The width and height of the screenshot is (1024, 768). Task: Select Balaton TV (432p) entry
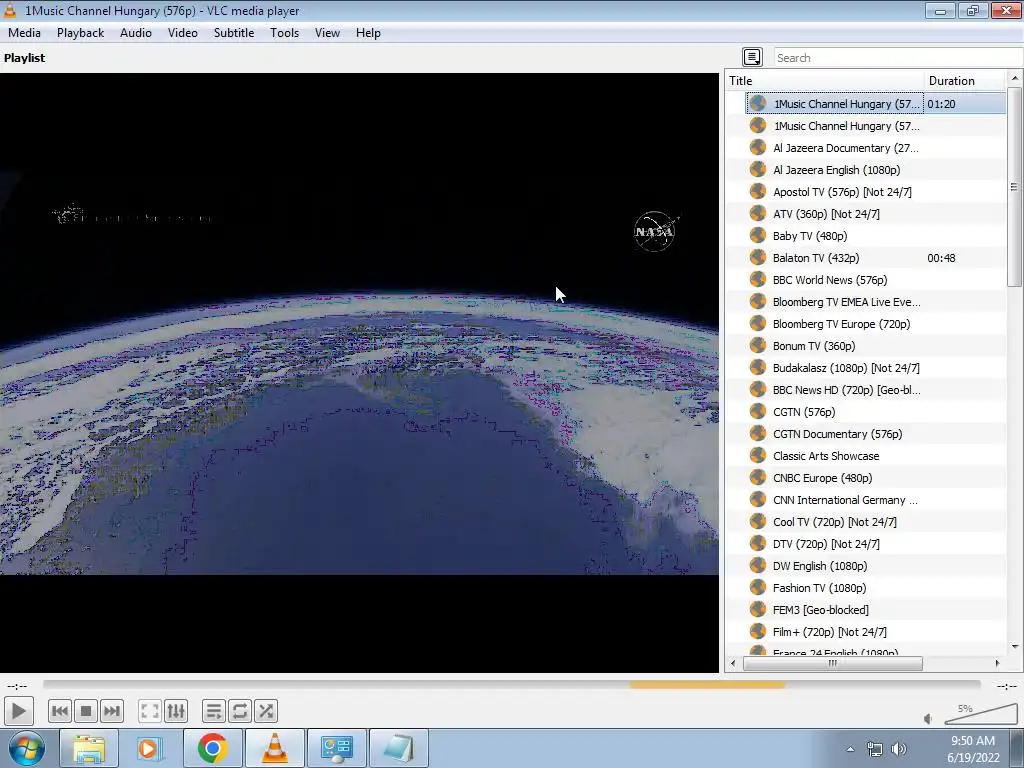866,258
